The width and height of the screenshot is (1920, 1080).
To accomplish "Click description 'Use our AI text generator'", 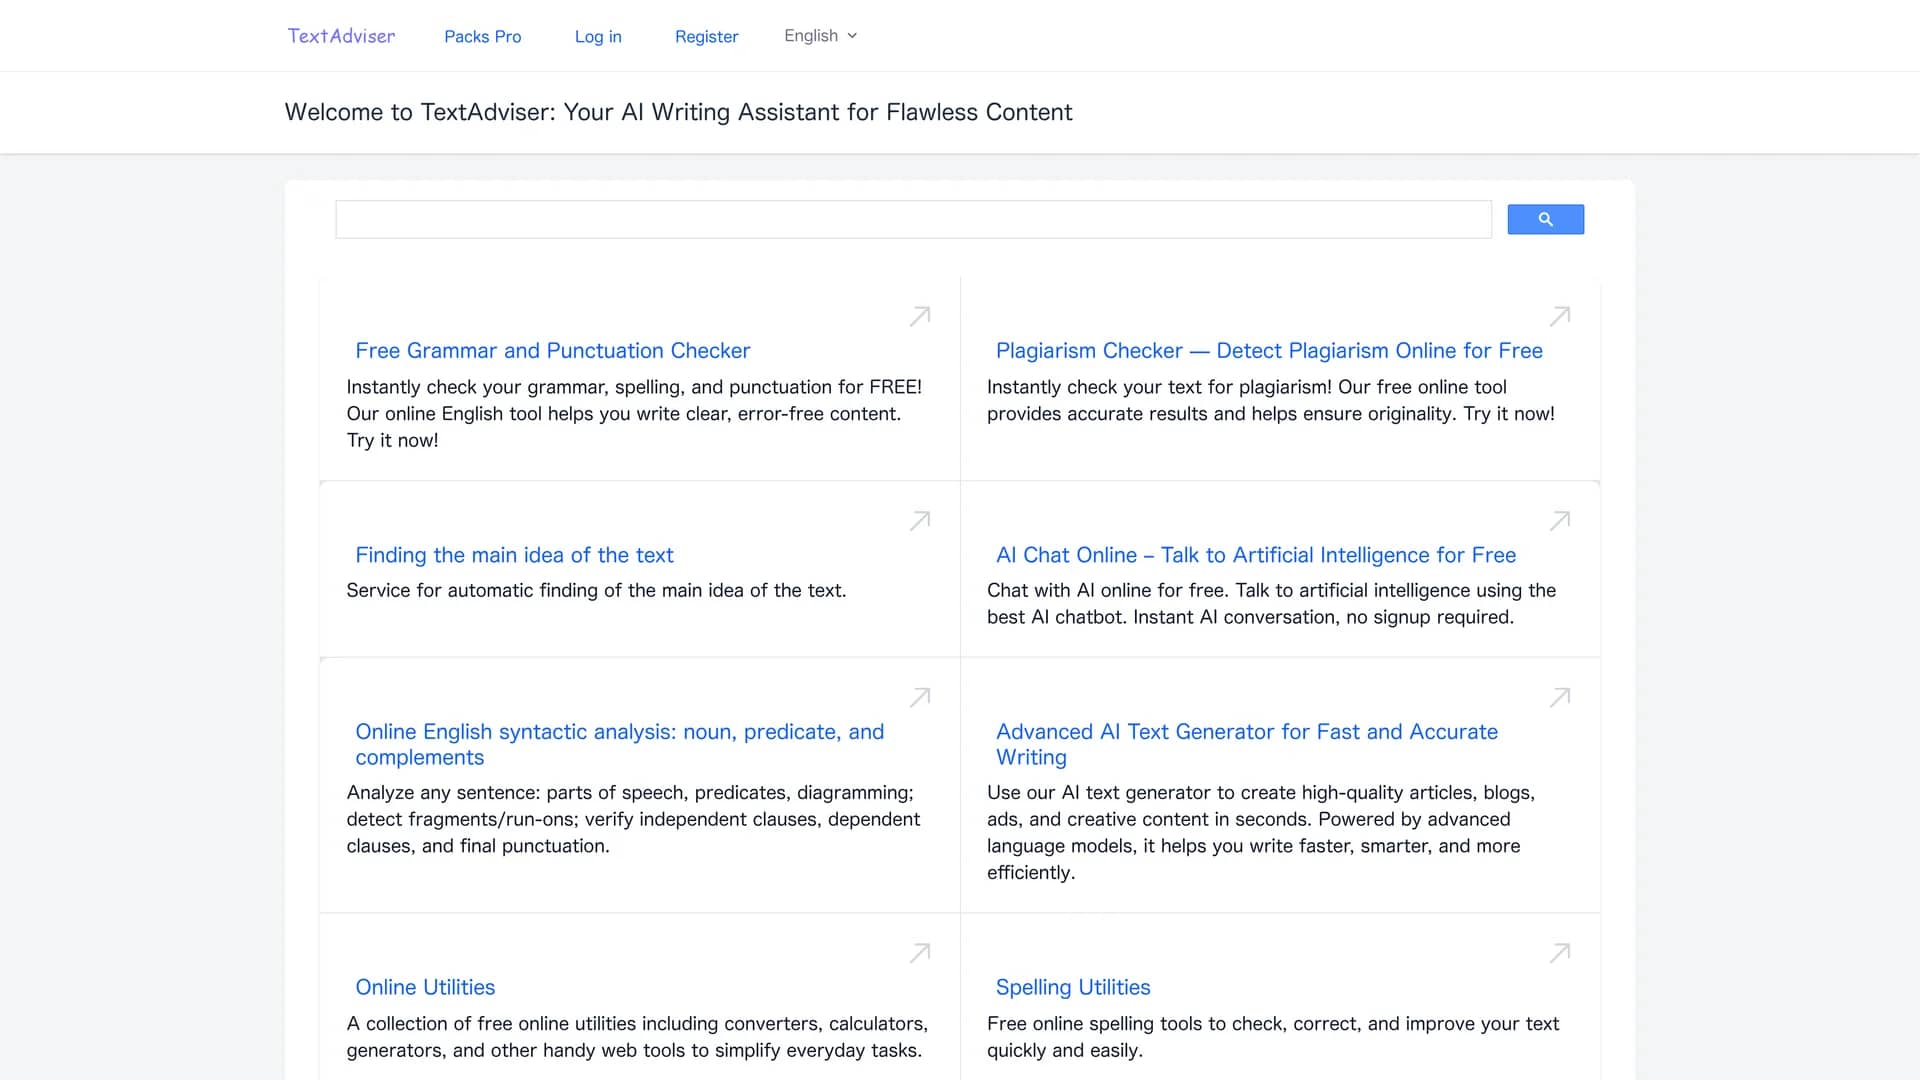I will (x=1261, y=832).
